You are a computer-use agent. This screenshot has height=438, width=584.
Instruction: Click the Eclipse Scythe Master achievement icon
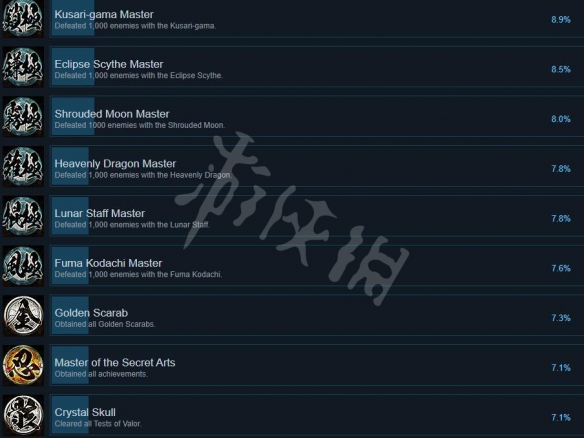(x=23, y=67)
